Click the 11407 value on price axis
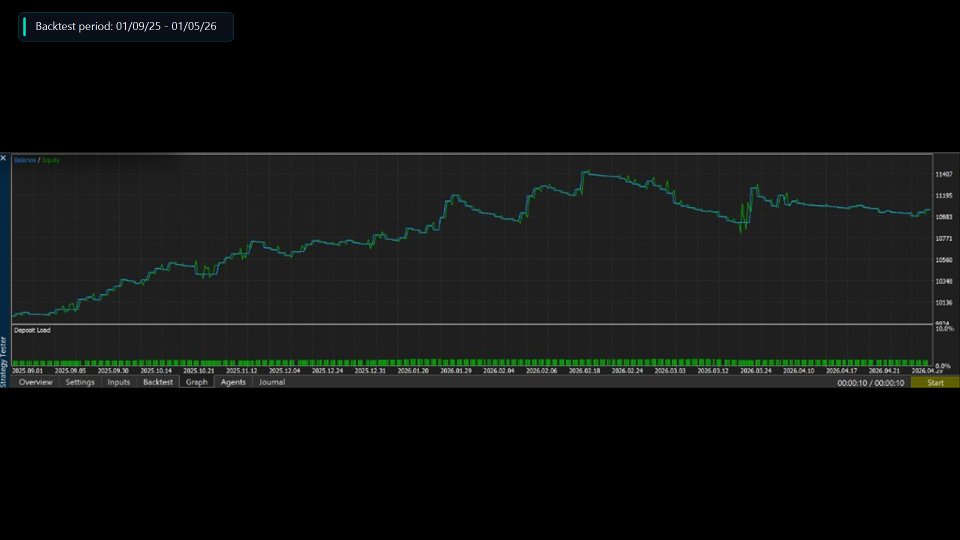This screenshot has width=960, height=540. [944, 174]
